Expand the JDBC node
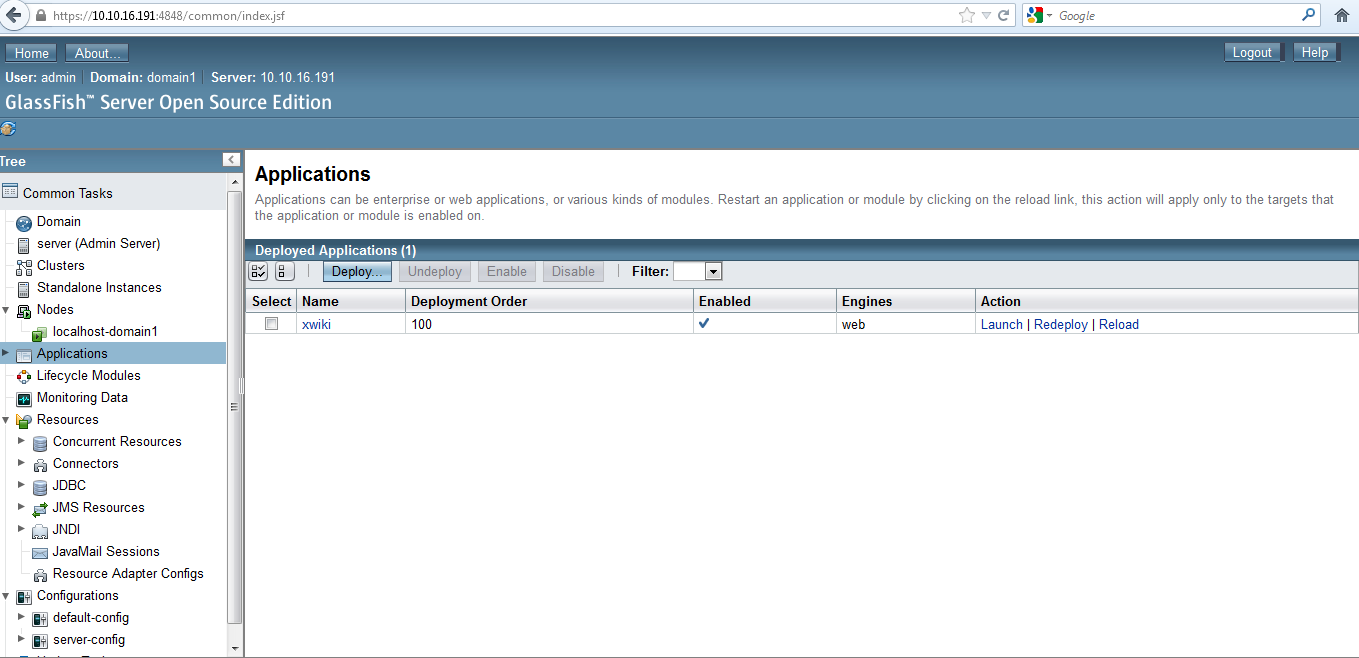Image resolution: width=1359 pixels, height=658 pixels. pos(22,485)
